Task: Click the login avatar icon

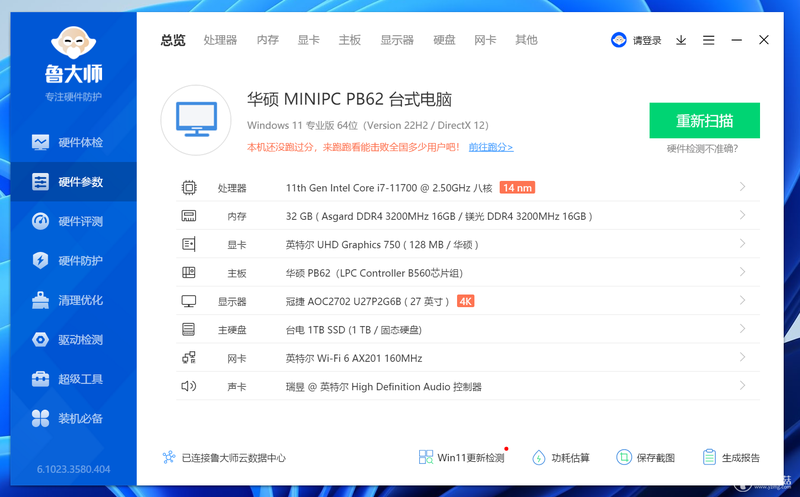Action: 618,40
